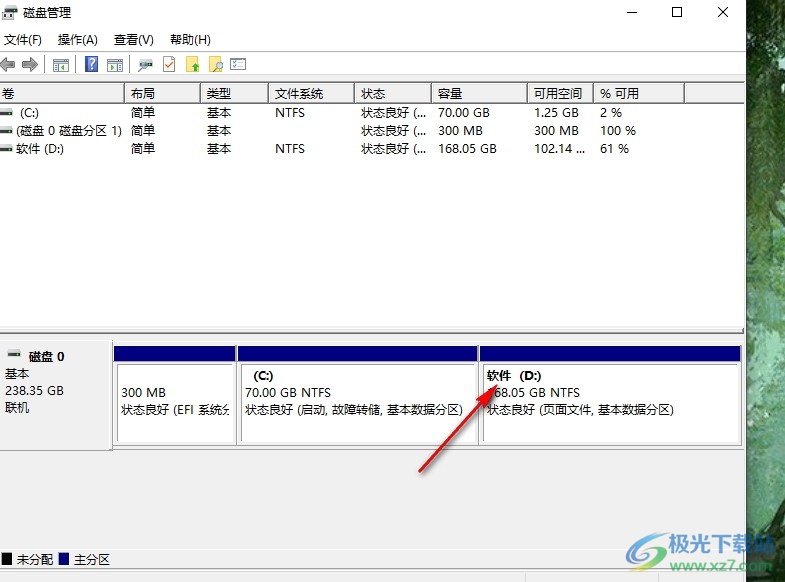Image resolution: width=785 pixels, height=582 pixels.
Task: Sort by the 类型 column header
Action: pyautogui.click(x=234, y=94)
